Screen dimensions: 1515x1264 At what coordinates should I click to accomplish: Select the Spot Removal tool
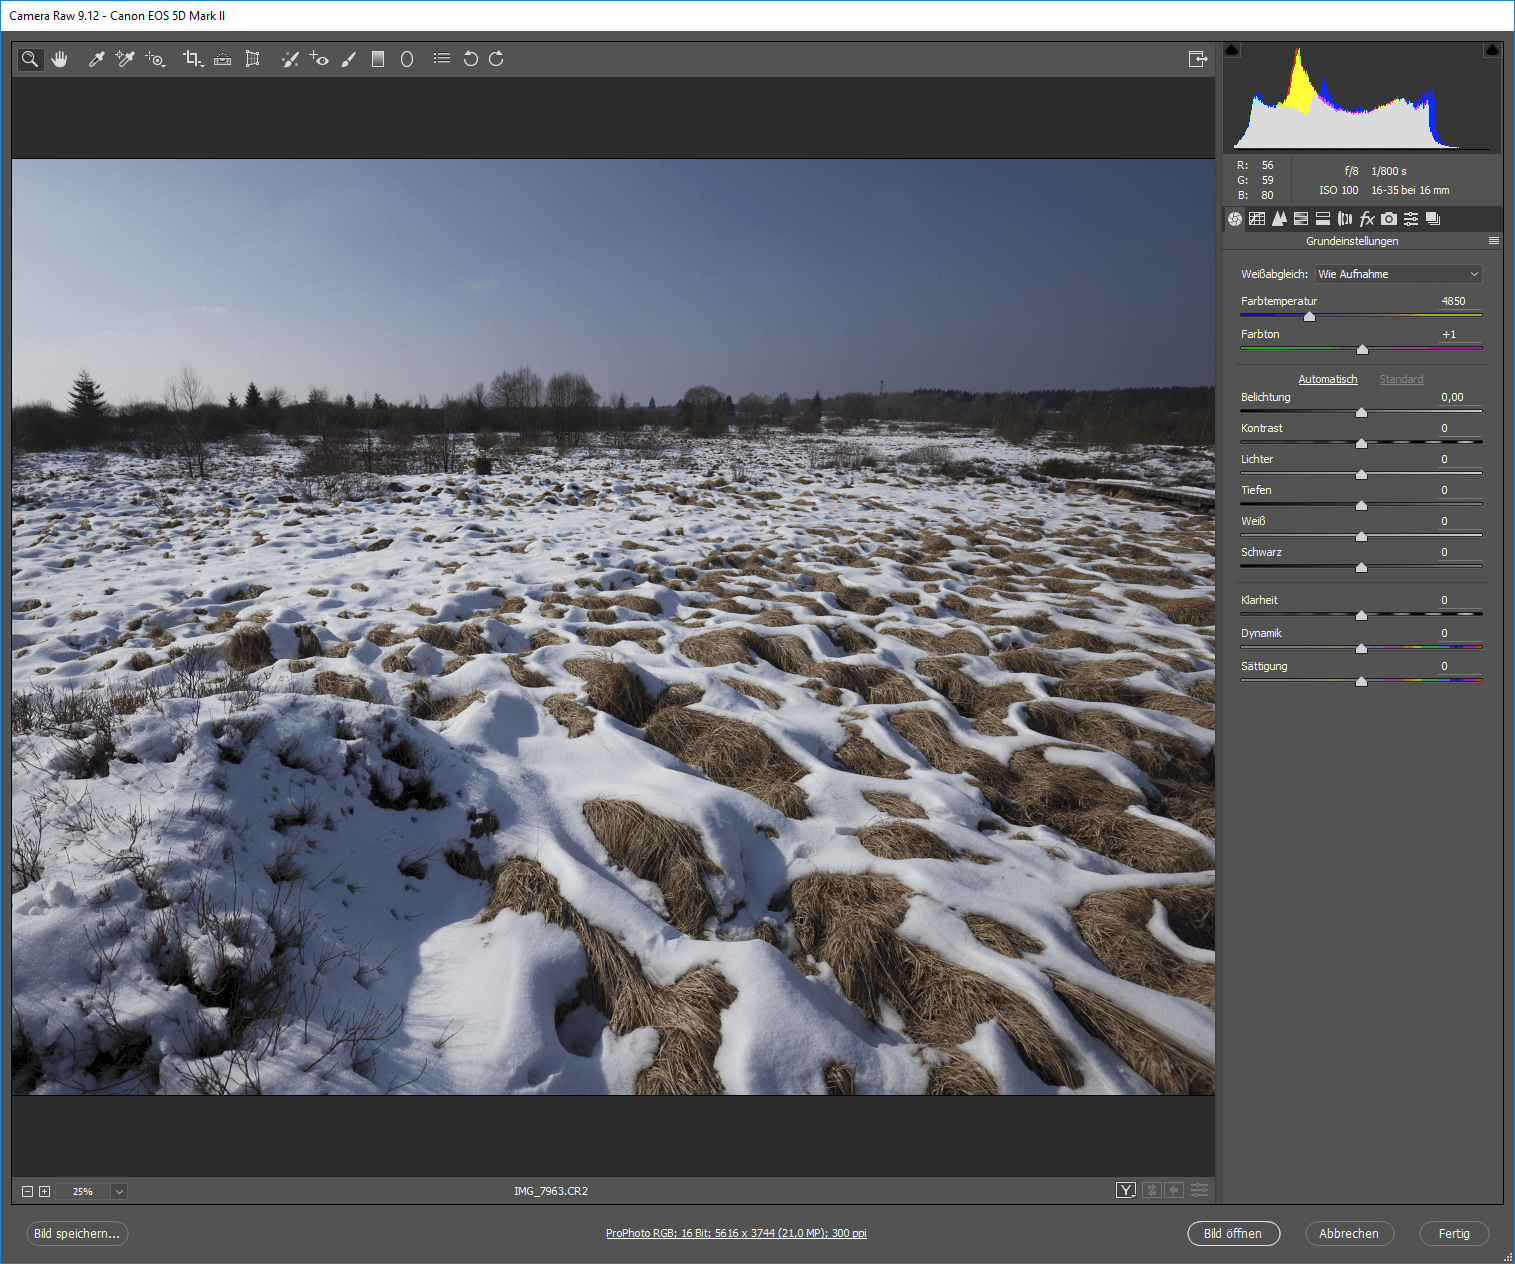pyautogui.click(x=290, y=59)
